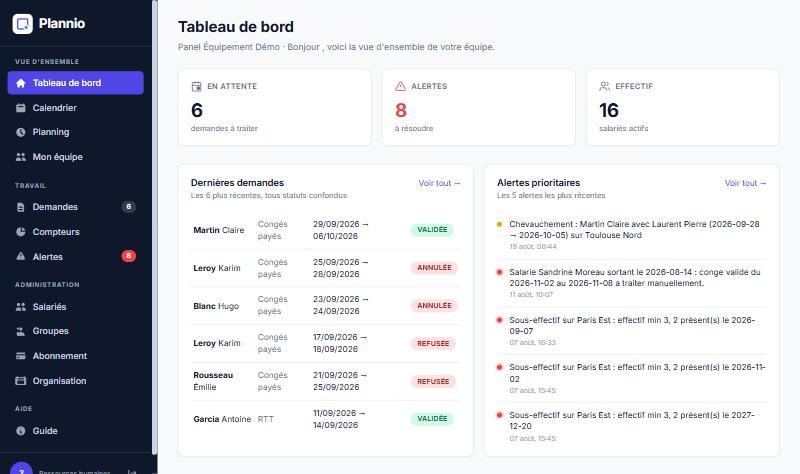
Task: Open the Tableau de bord menu item
Action: pyautogui.click(x=76, y=83)
